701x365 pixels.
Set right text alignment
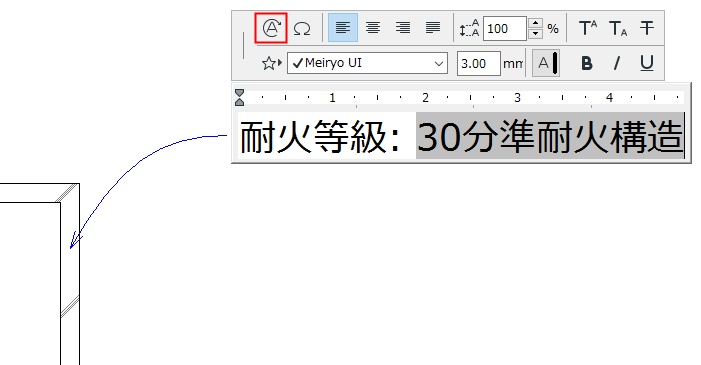(x=403, y=28)
